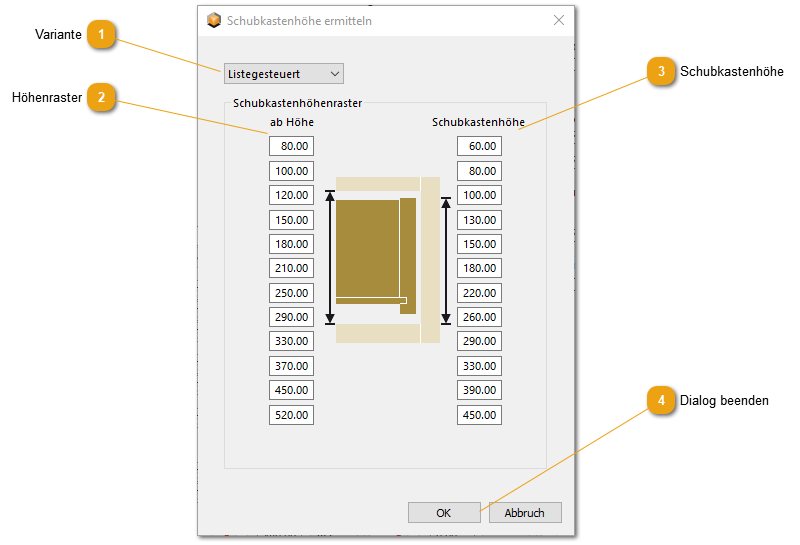Open the Listegesteuert variant dropdown

[x=284, y=73]
